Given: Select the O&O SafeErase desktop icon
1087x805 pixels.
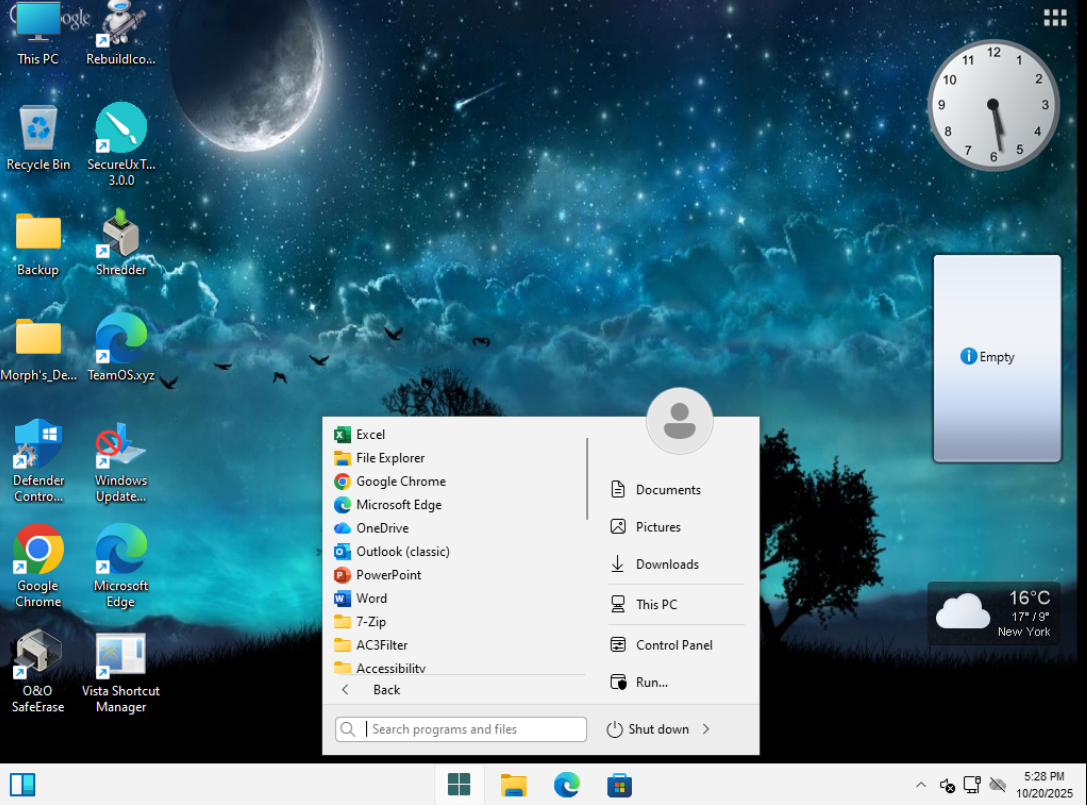Looking at the screenshot, I should [38, 672].
